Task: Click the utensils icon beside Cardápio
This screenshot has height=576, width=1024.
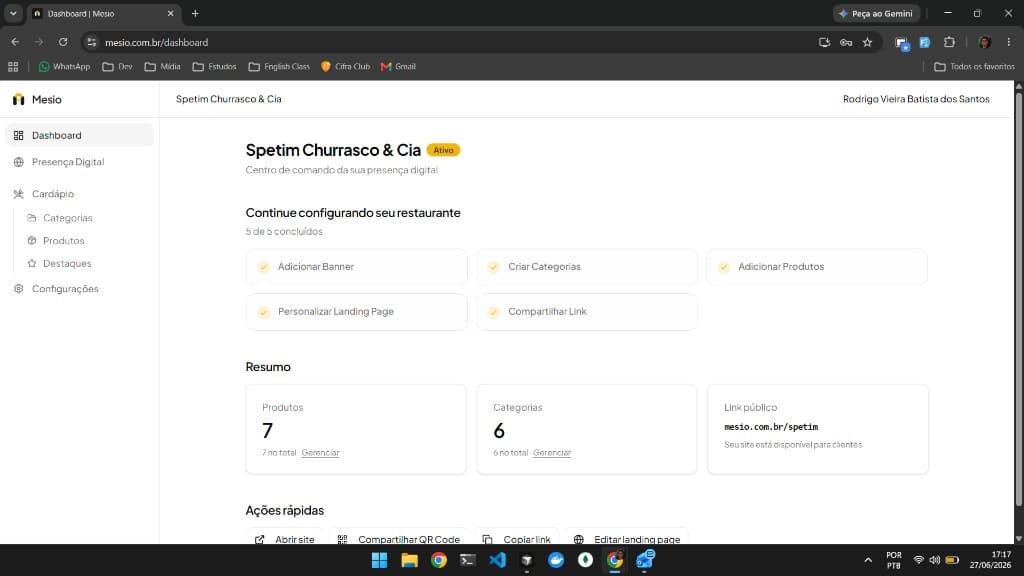Action: tap(18, 194)
